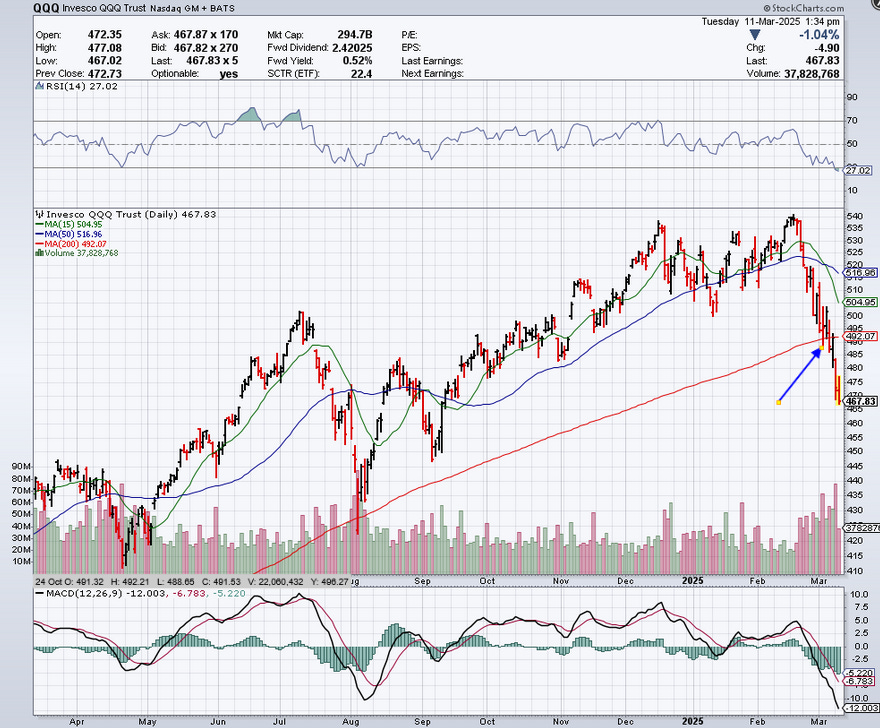Screen dimensions: 880x728
Task: Click the price bars icon before Invesco QQQ Trust (Daily)
Action: [39, 214]
